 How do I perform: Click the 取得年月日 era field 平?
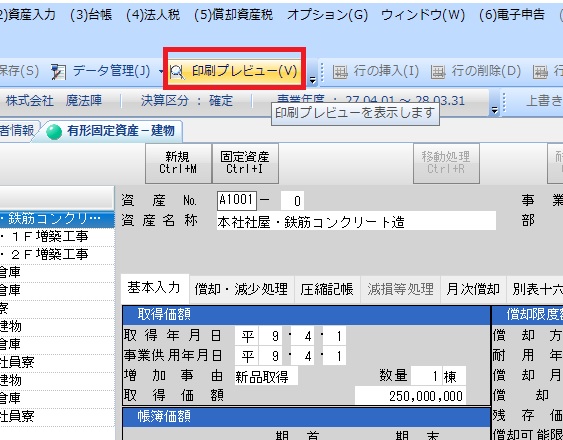pyautogui.click(x=247, y=336)
